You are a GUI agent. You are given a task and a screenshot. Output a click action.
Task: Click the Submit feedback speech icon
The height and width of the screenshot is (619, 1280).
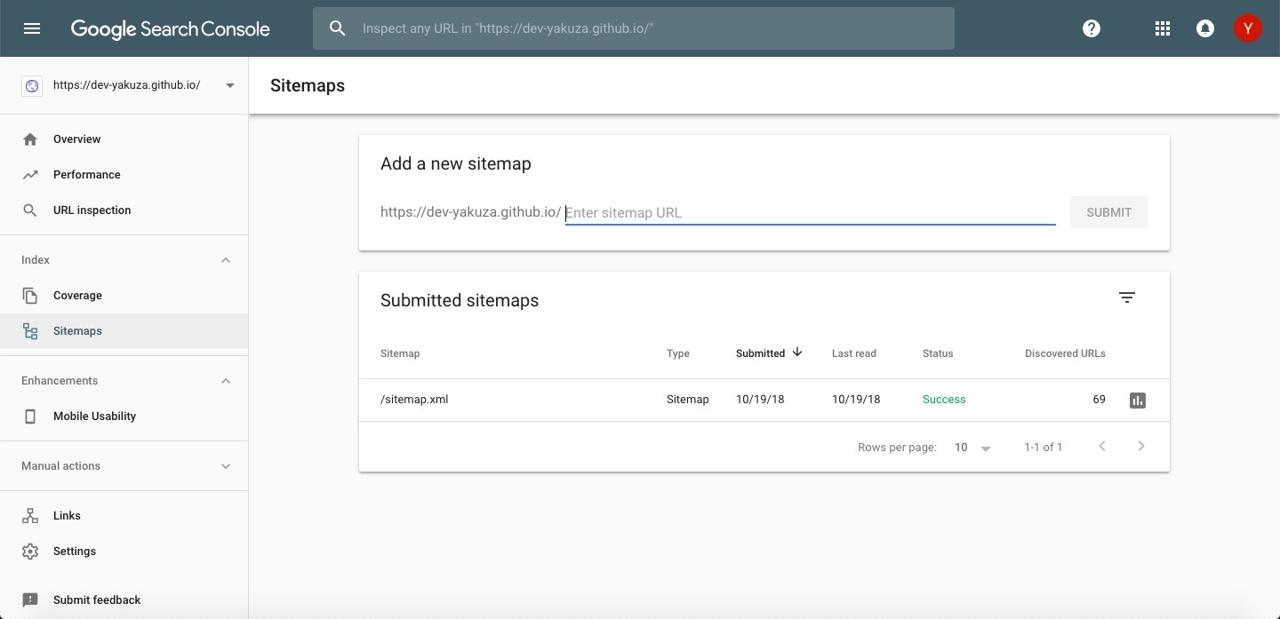coord(30,600)
